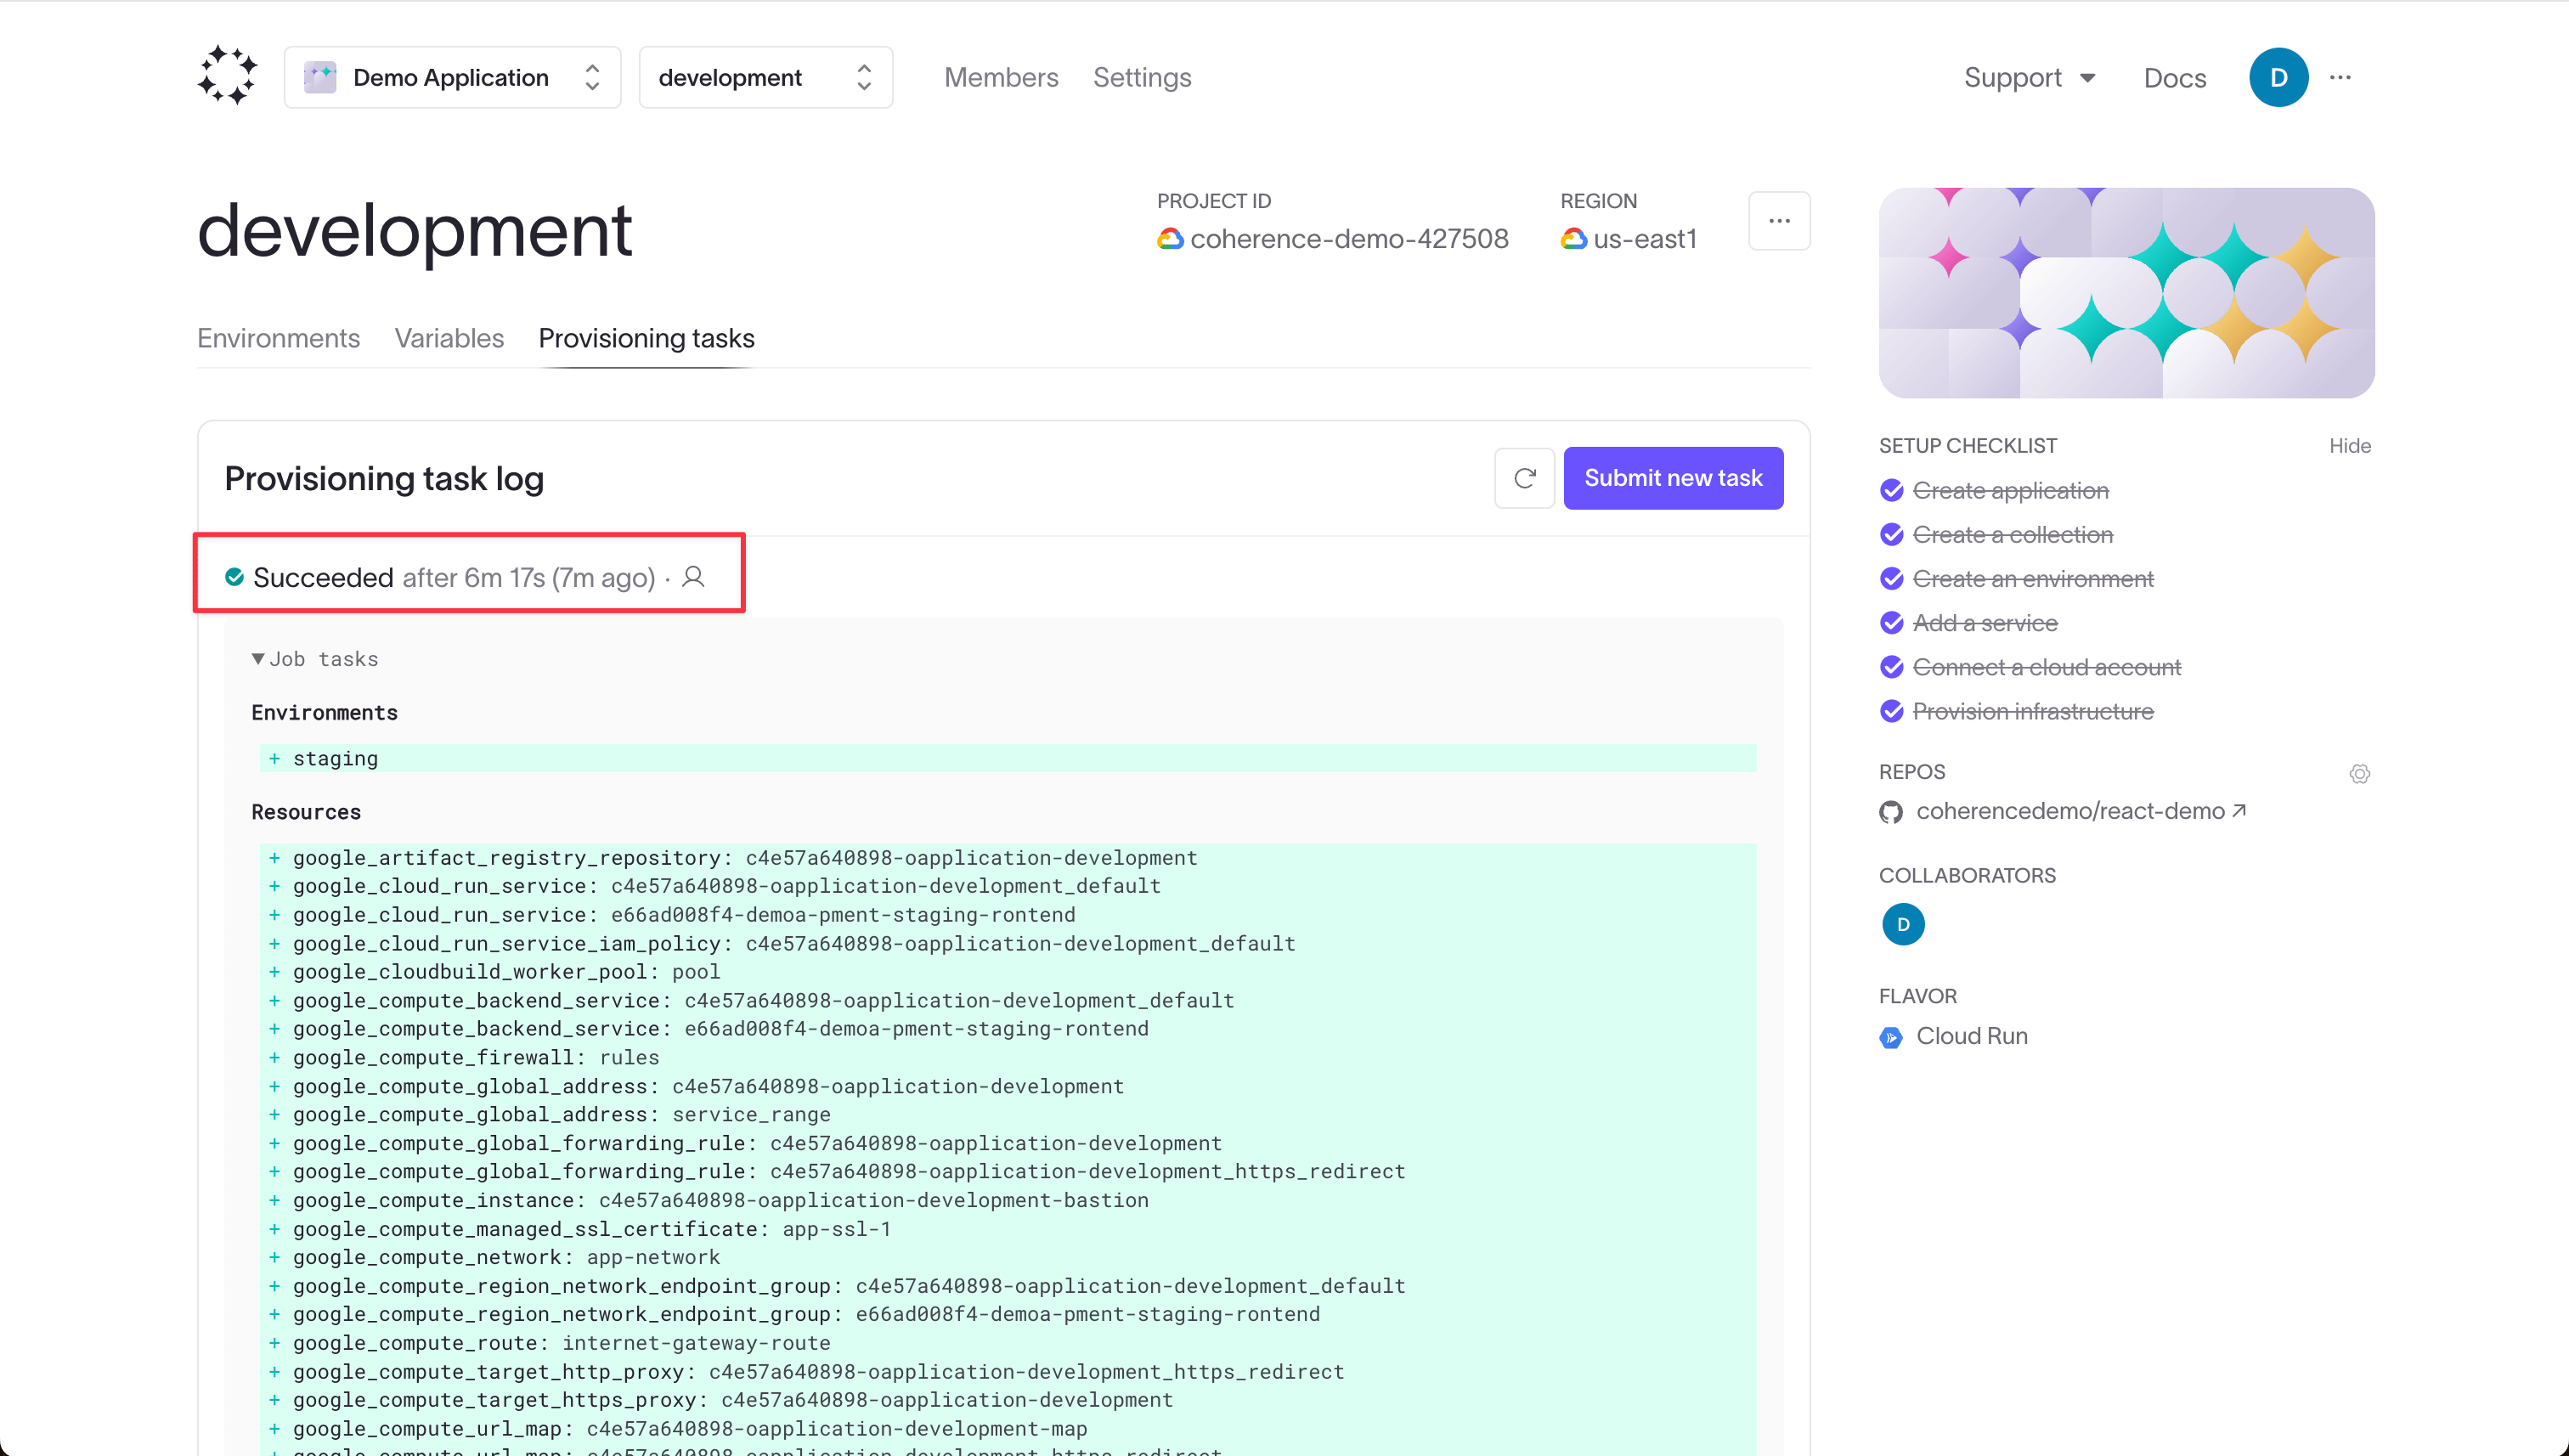Viewport: 2569px width, 1456px height.
Task: Toggle Create application checklist item check
Action: [x=1891, y=491]
